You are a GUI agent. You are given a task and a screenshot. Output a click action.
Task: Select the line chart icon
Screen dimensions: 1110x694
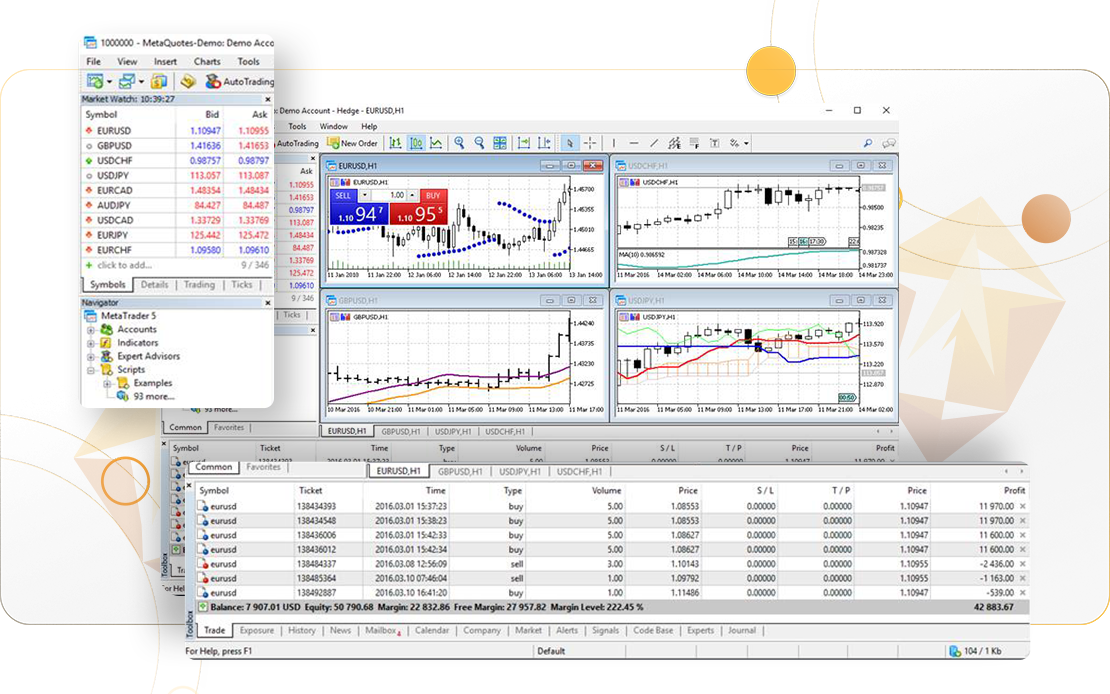[436, 143]
